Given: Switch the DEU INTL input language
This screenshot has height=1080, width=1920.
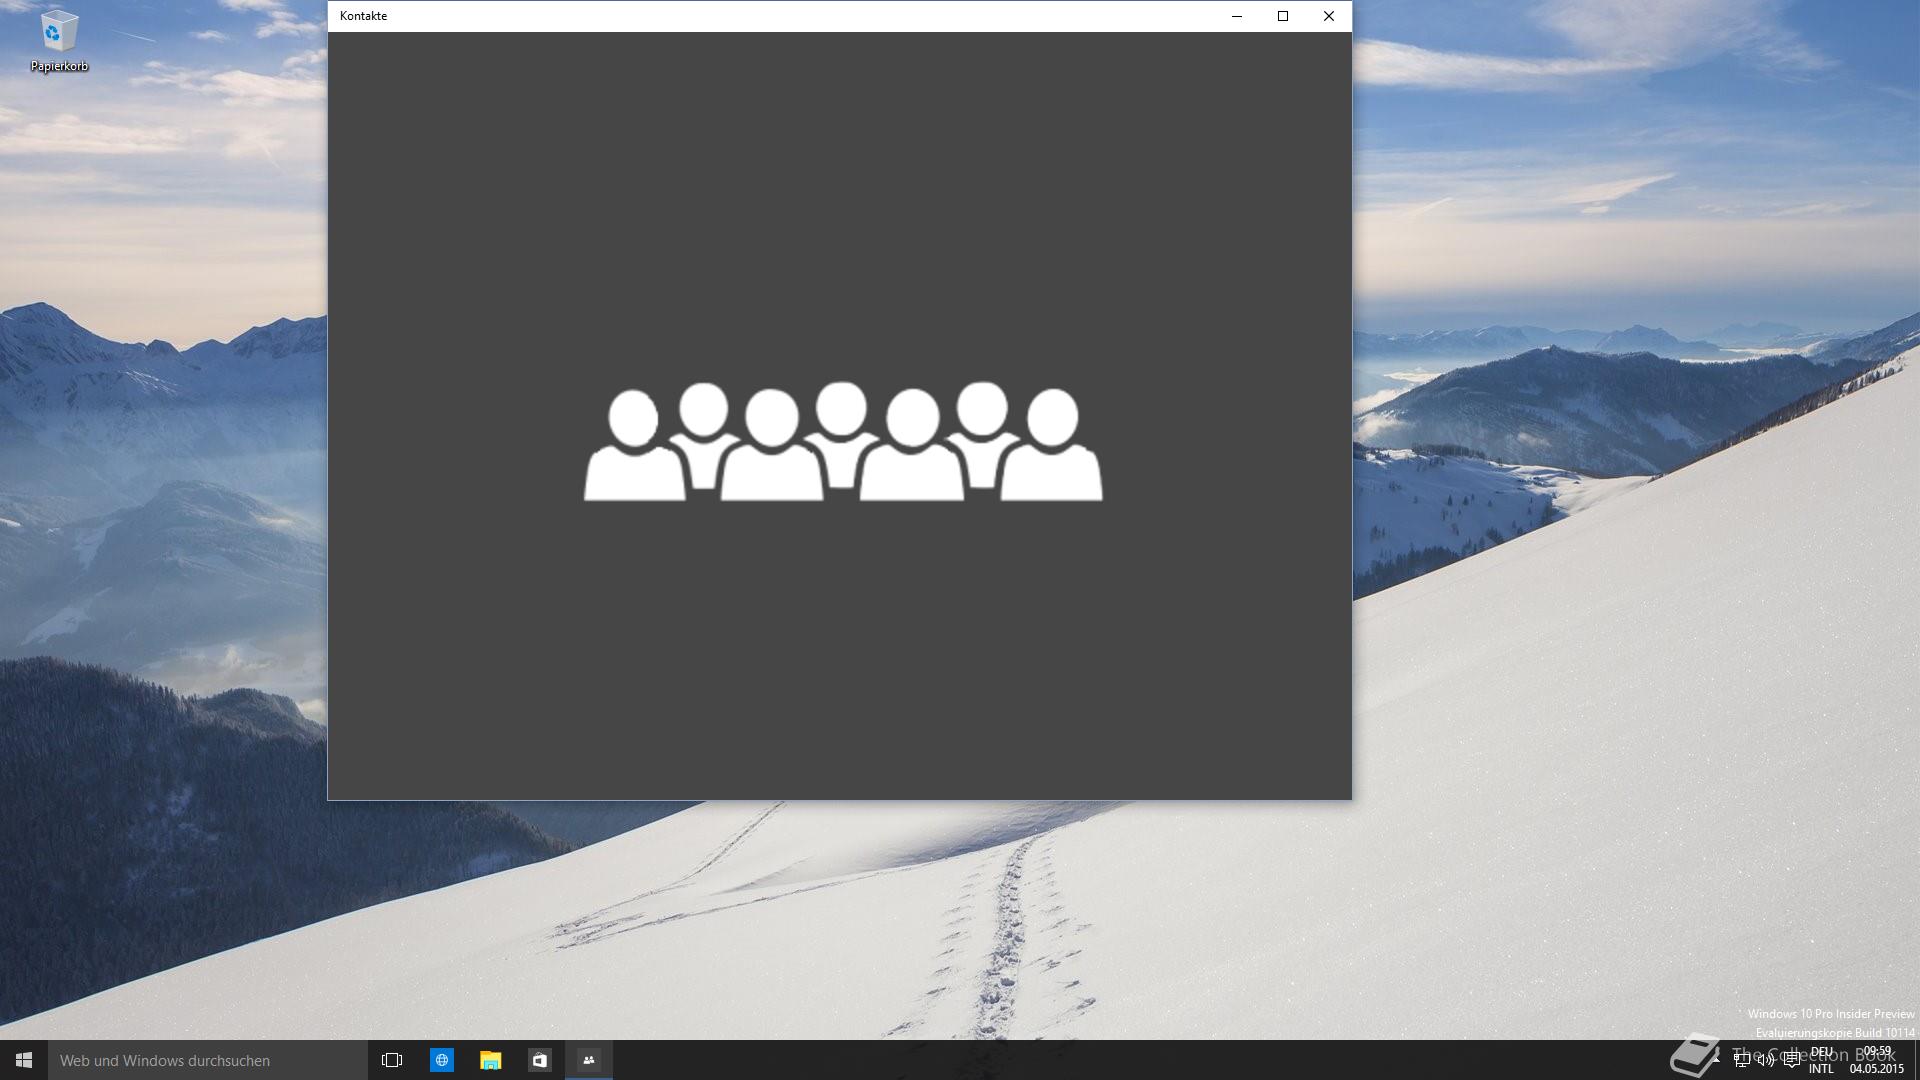Looking at the screenshot, I should click(x=1821, y=1060).
